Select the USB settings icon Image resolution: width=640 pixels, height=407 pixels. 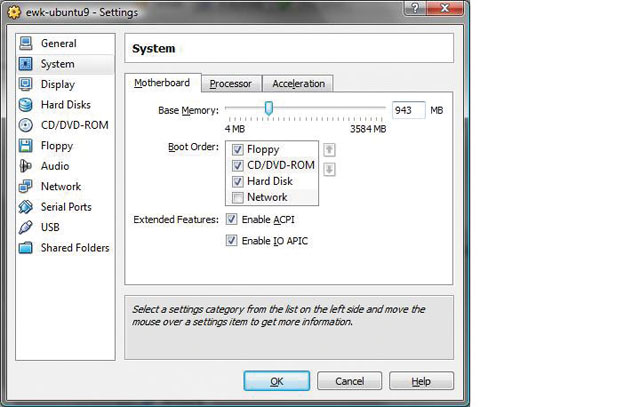tap(26, 228)
